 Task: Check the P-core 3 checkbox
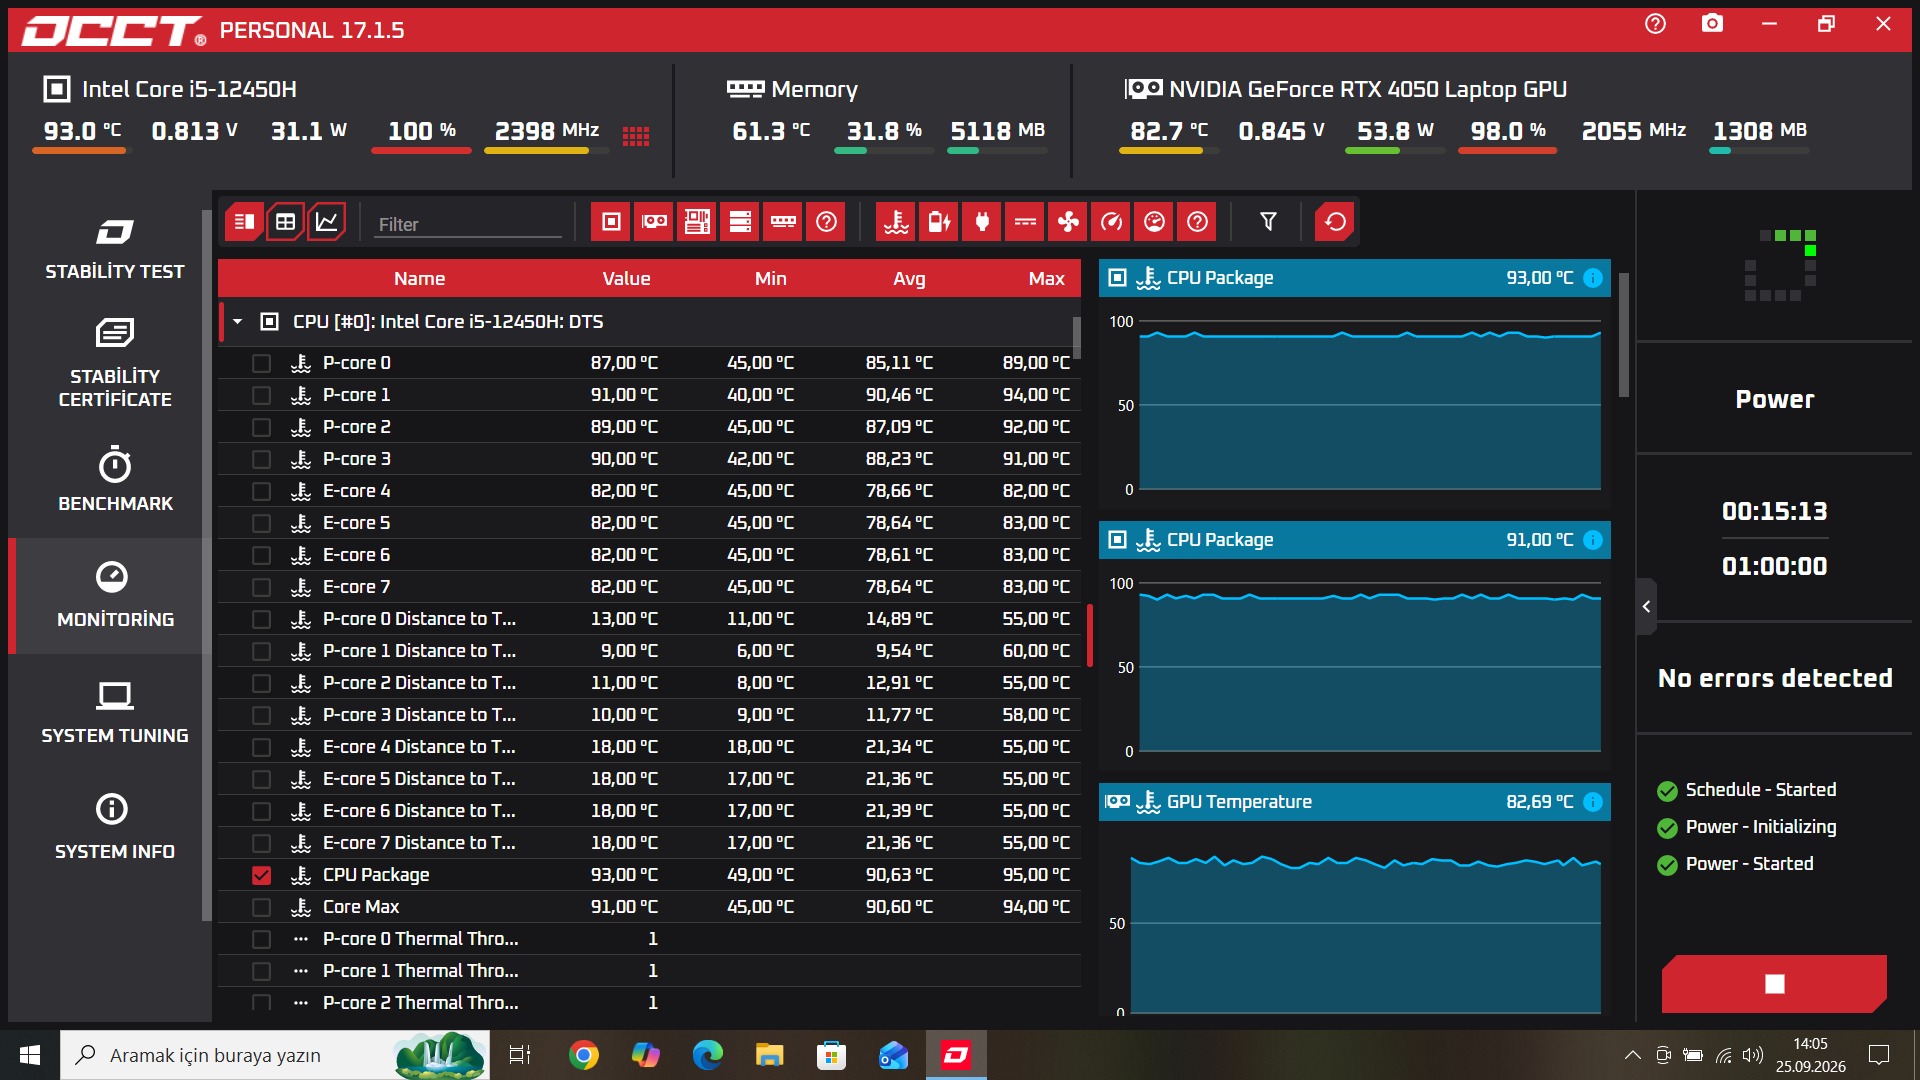click(261, 459)
